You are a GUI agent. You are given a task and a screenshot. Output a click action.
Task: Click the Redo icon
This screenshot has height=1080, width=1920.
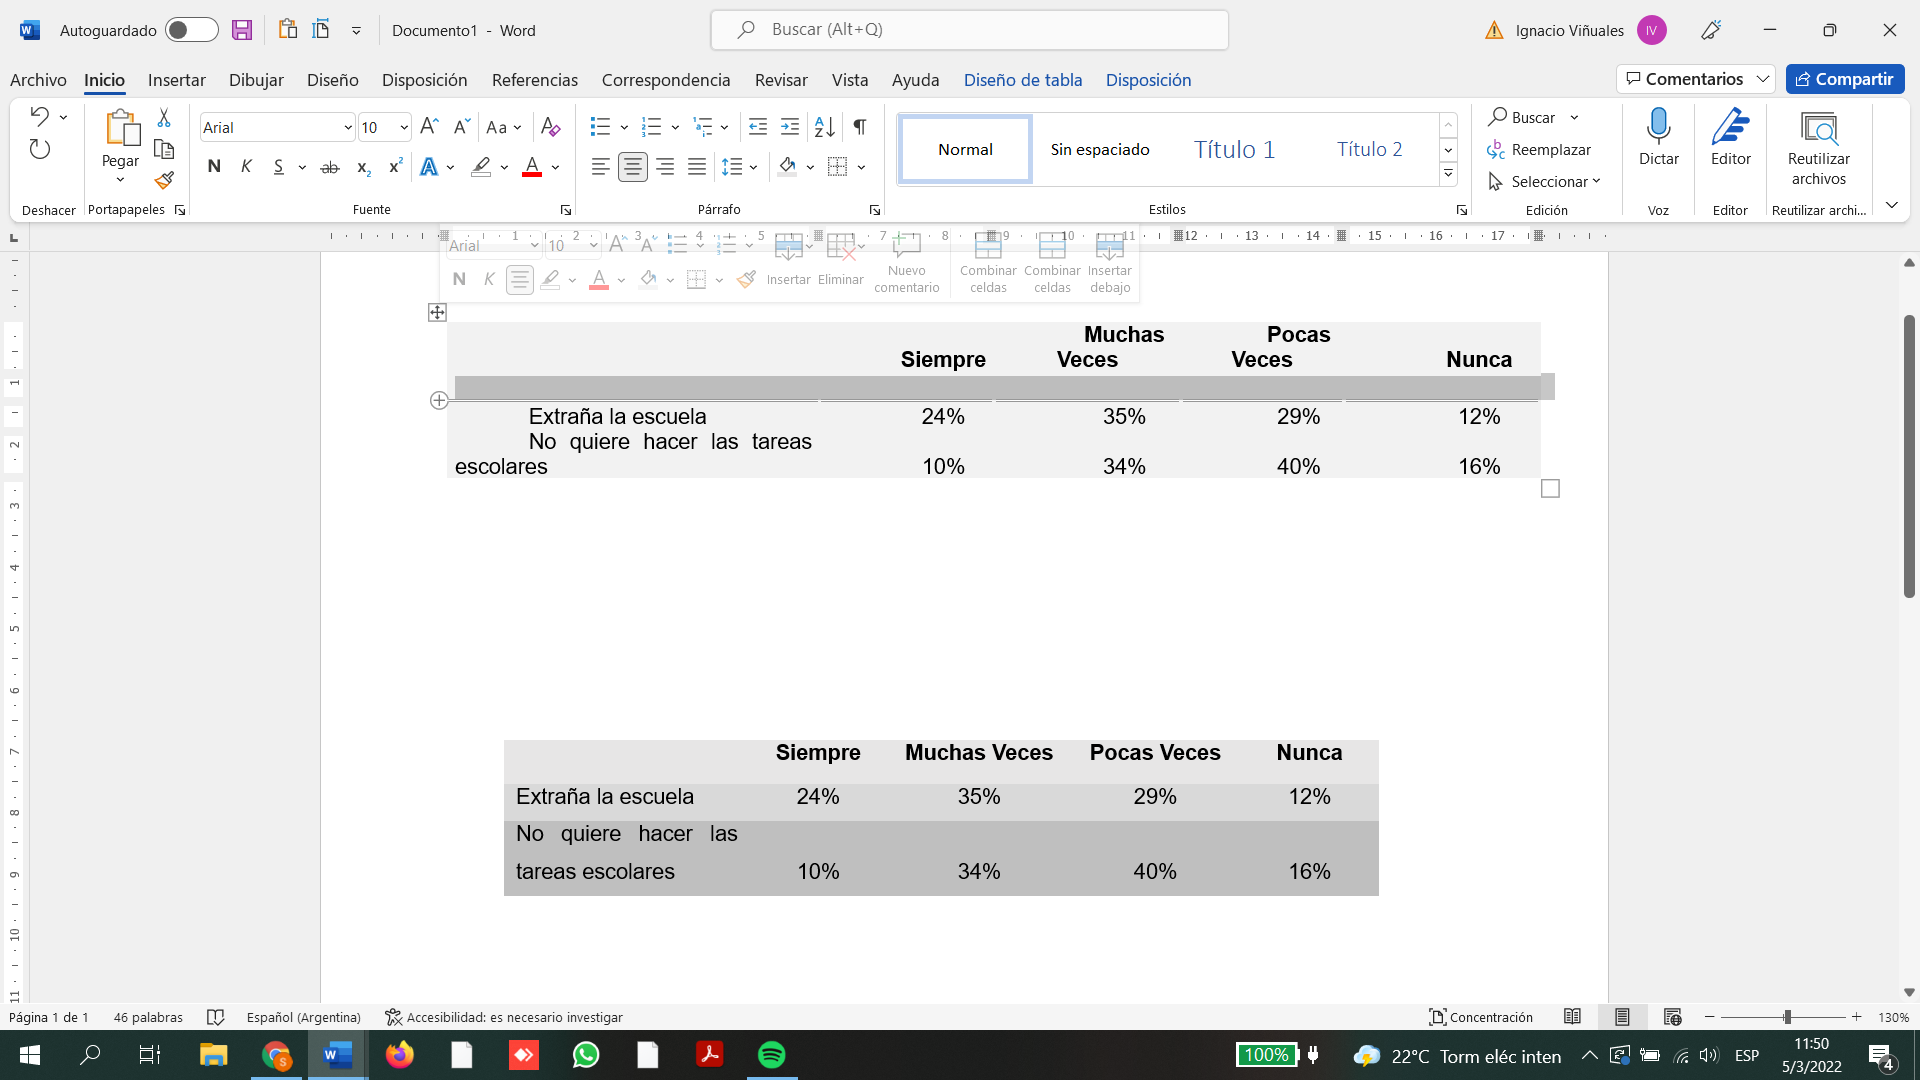coord(40,150)
